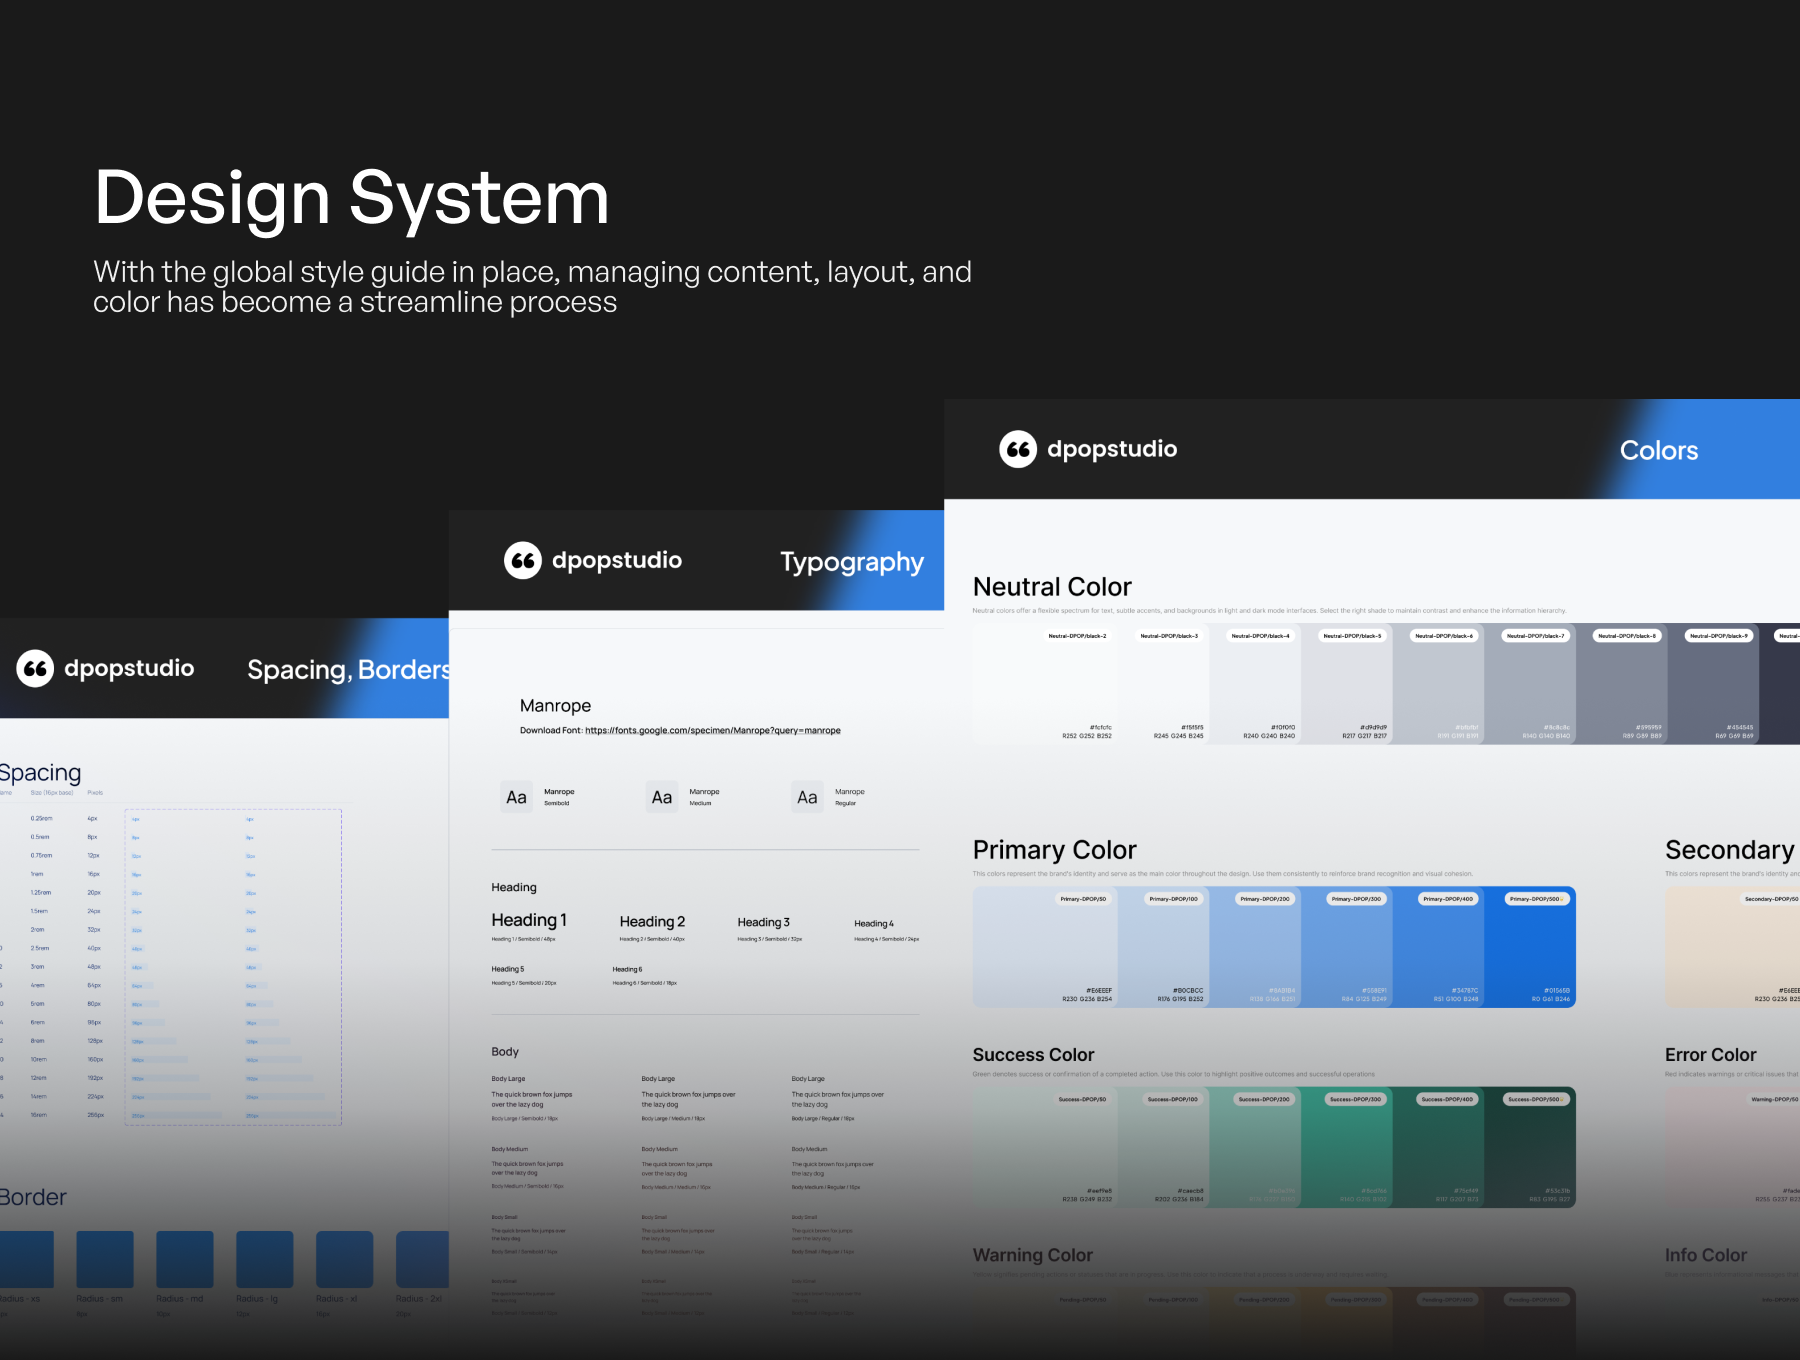Switch to the Colors tab
This screenshot has height=1360, width=1800.
click(1657, 449)
